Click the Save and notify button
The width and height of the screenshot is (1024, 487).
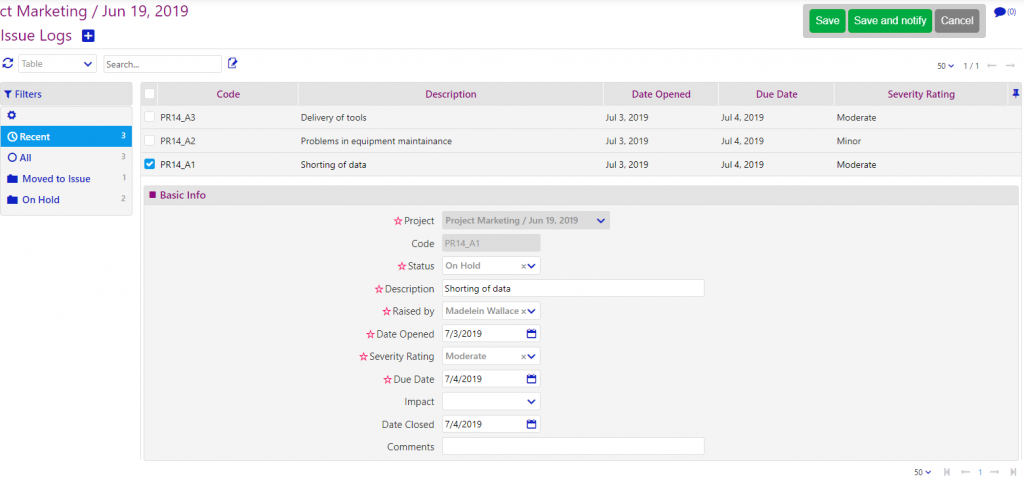pyautogui.click(x=890, y=21)
